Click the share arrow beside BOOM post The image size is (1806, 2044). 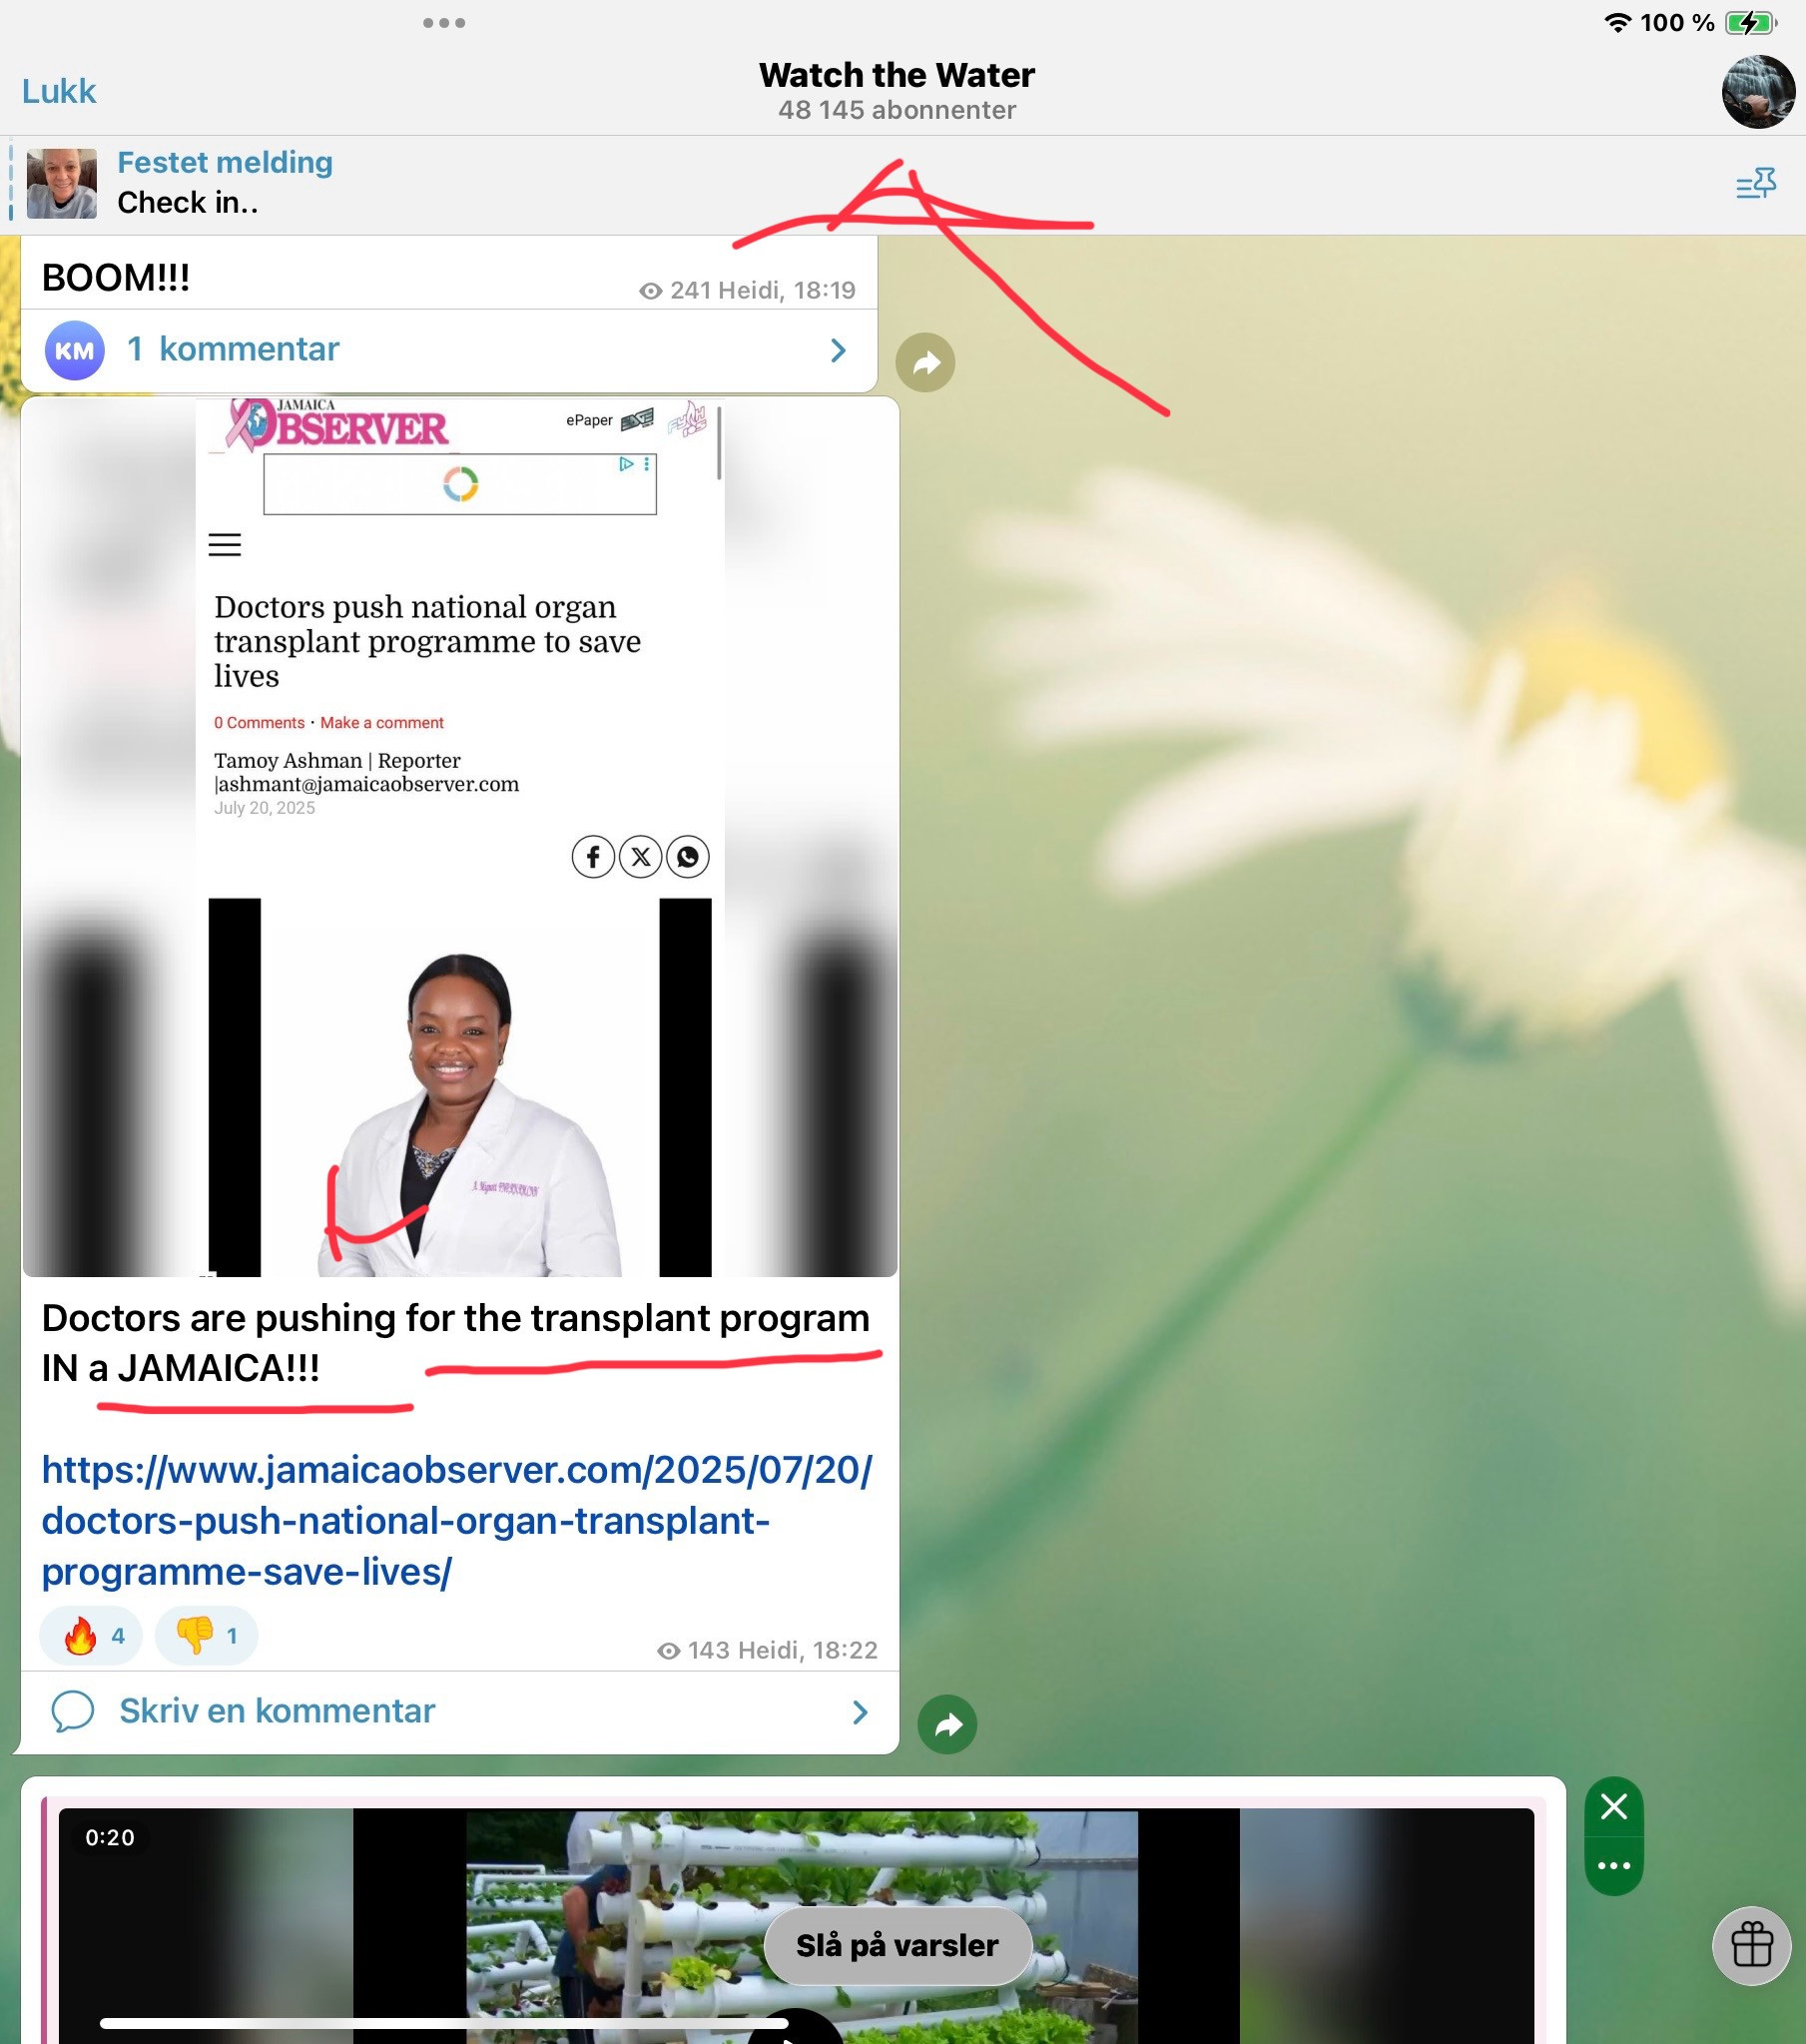pos(925,362)
